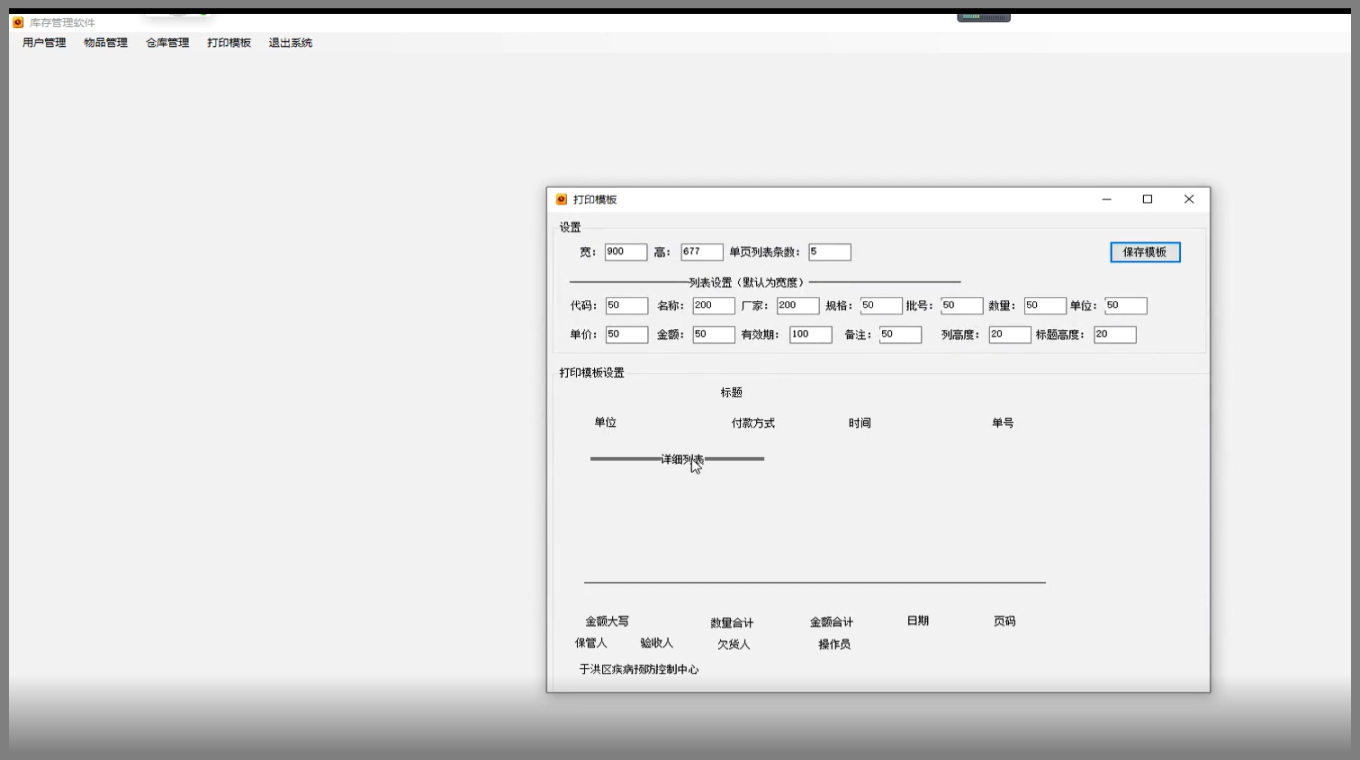1360x760 pixels.
Task: Click the 详细列表 element in the template
Action: point(680,459)
